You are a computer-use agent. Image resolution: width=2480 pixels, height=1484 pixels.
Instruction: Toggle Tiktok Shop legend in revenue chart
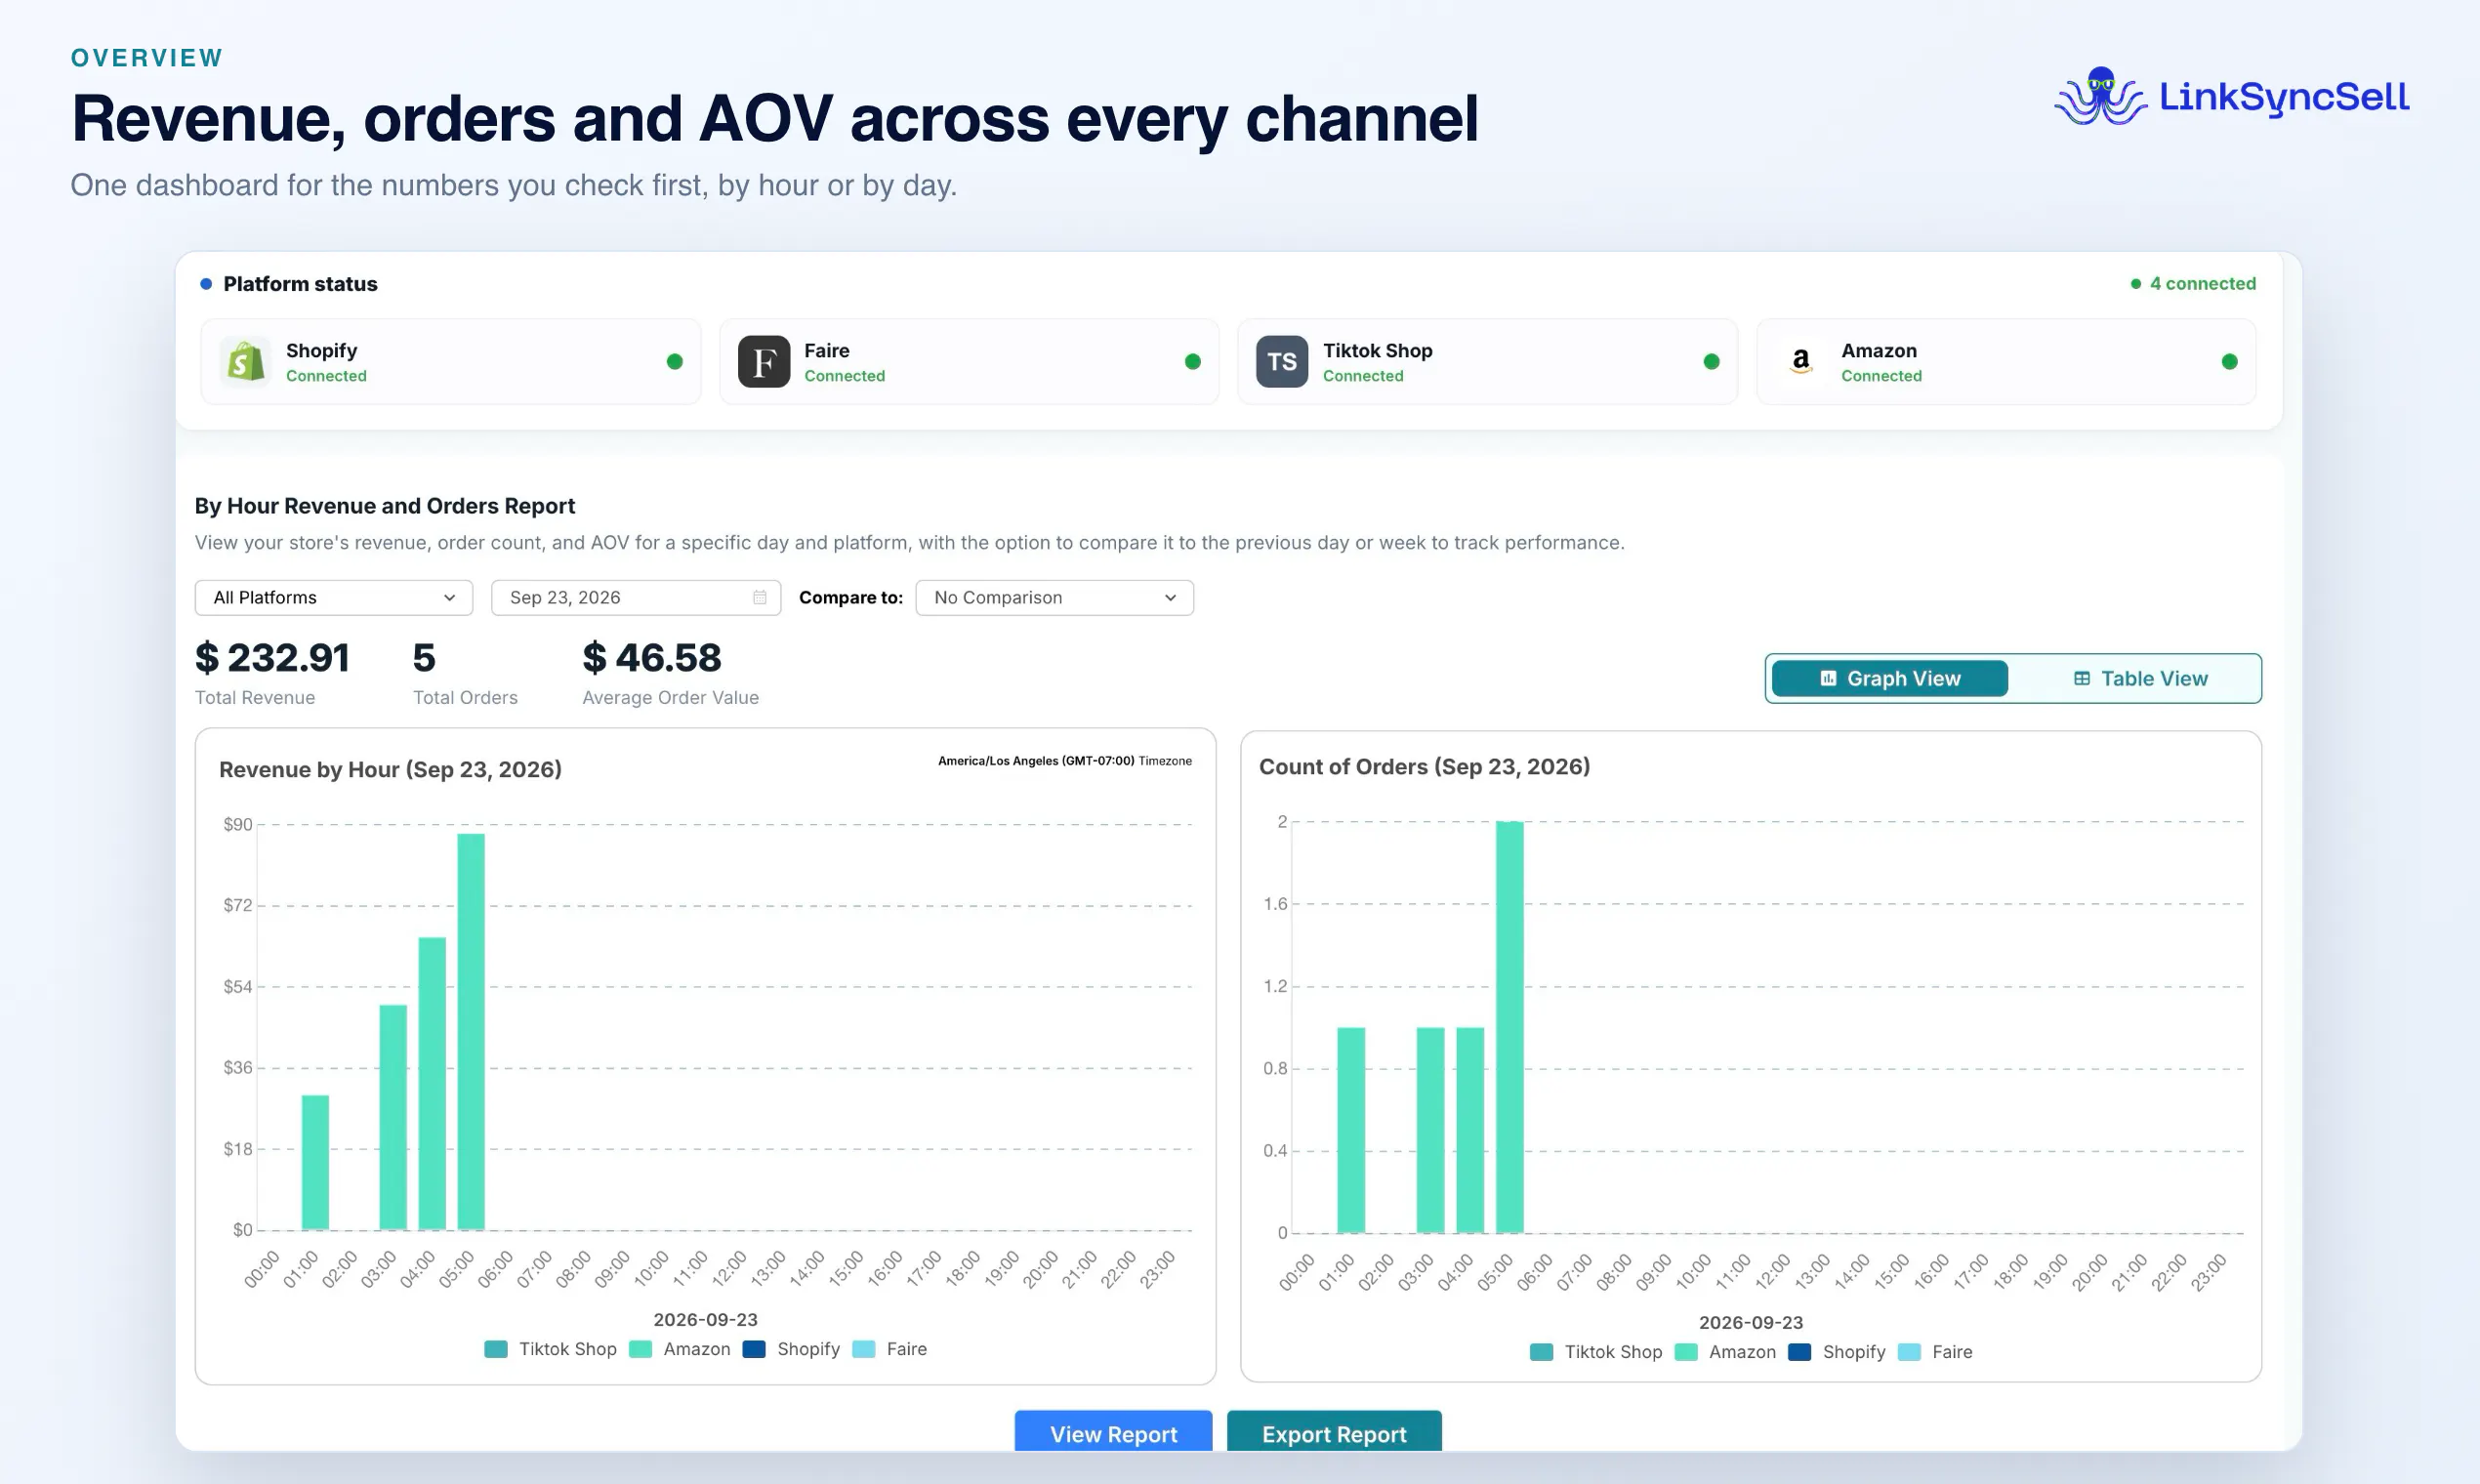[x=551, y=1349]
